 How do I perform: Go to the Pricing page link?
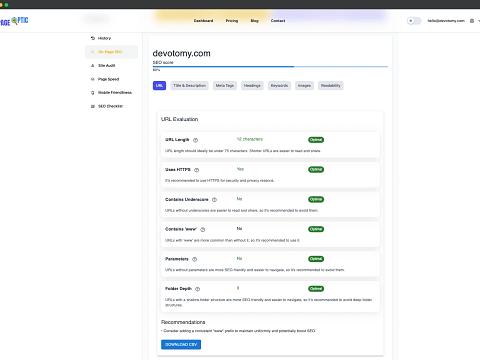click(232, 21)
